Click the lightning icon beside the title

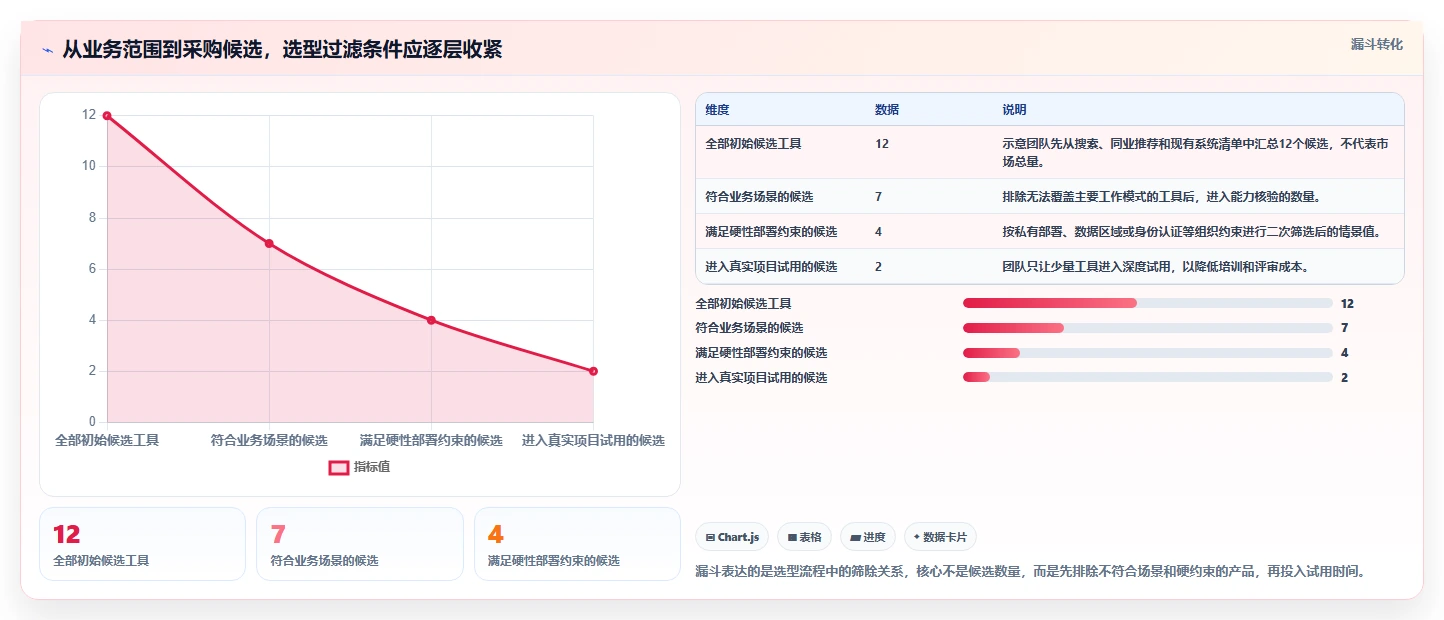point(48,50)
